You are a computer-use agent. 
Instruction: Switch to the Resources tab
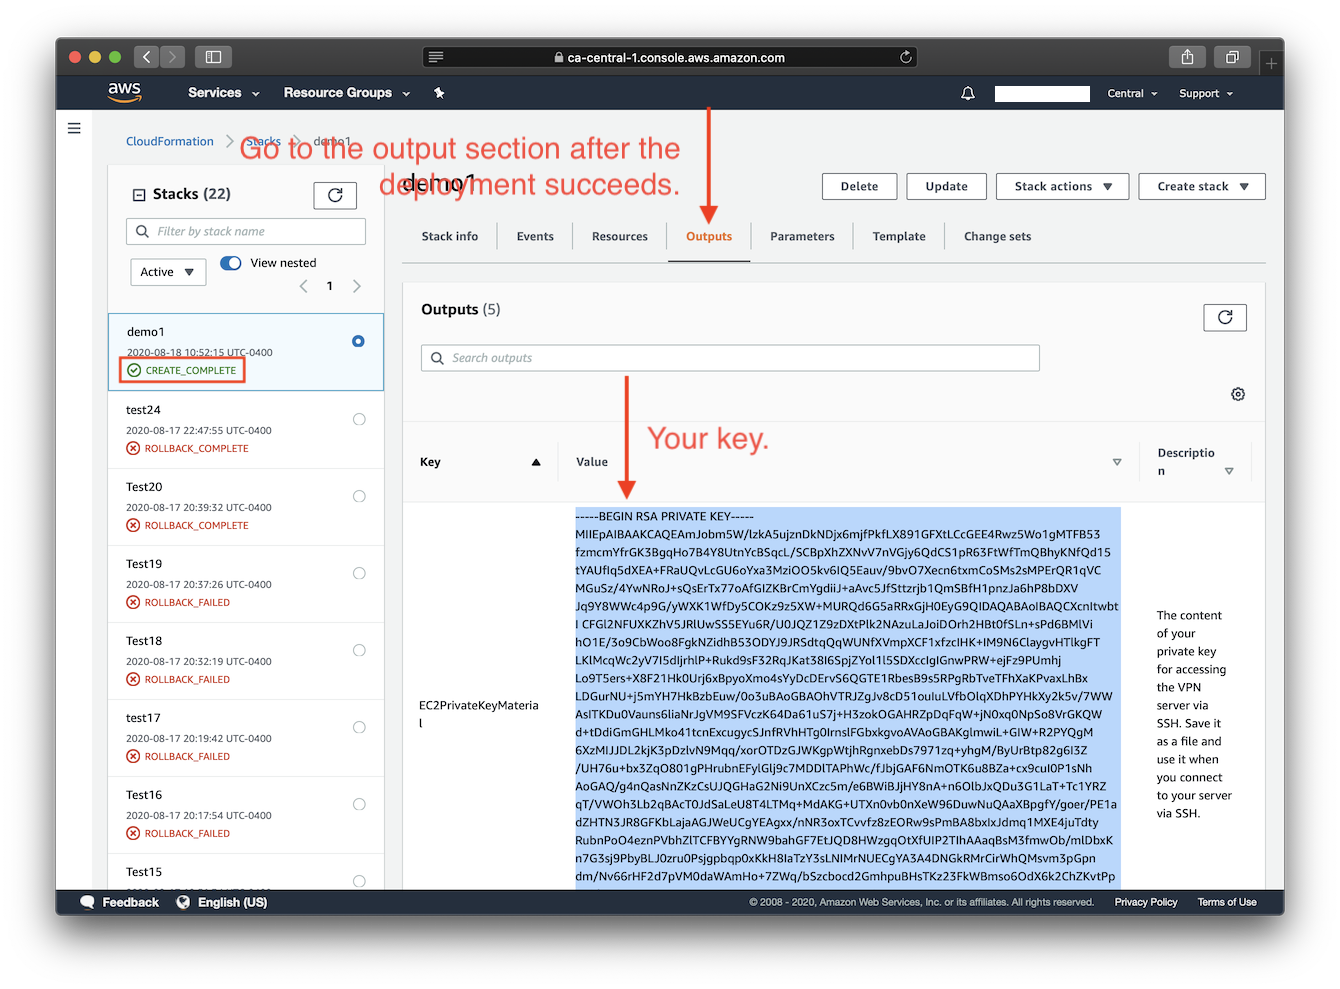click(x=620, y=237)
